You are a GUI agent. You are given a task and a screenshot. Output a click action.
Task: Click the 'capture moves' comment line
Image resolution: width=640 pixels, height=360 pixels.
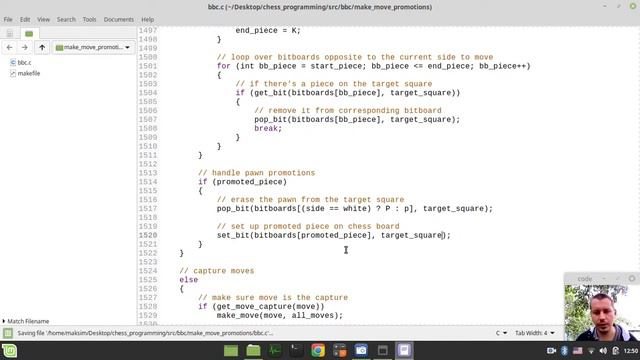[x=217, y=271]
